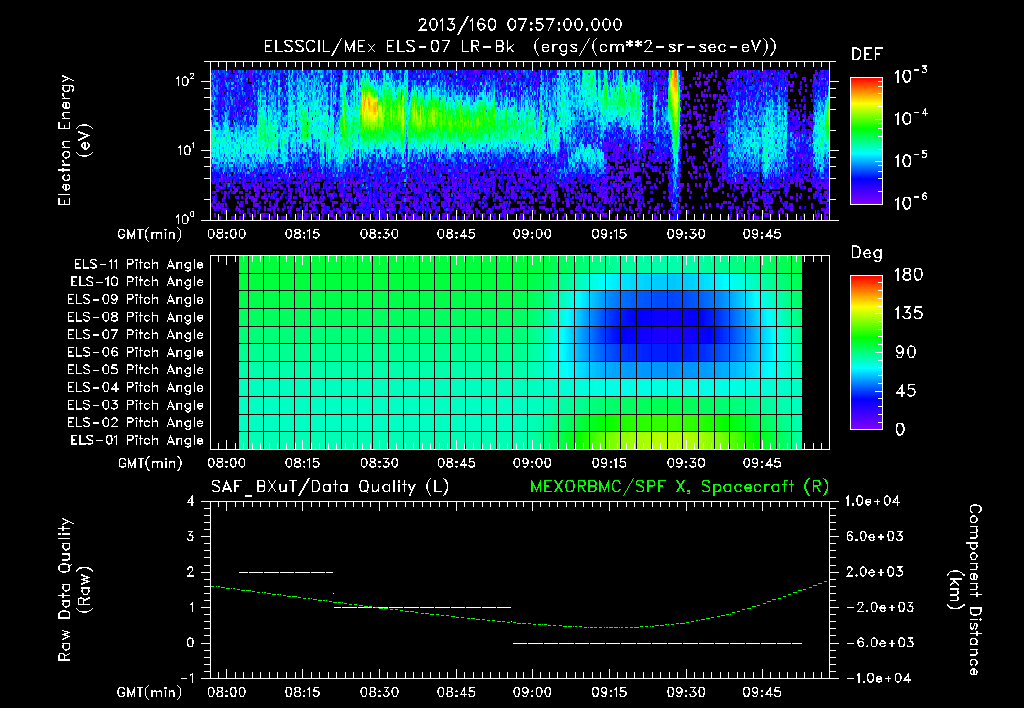
Task: Click the ELS-08 Pitch Angle label
Action: [x=135, y=317]
